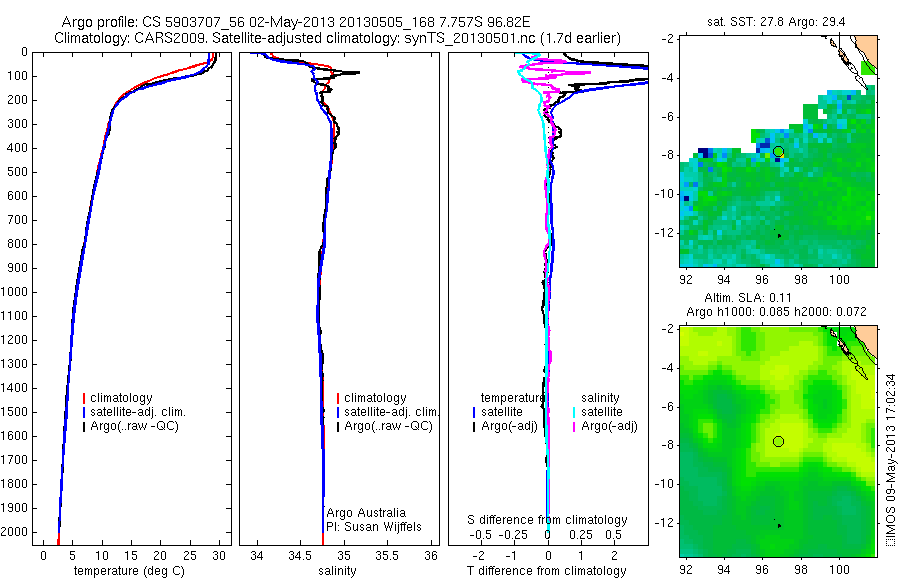The image size is (900, 580).
Task: Click the 'salinity' heading in the difference legend
Action: 600,398
